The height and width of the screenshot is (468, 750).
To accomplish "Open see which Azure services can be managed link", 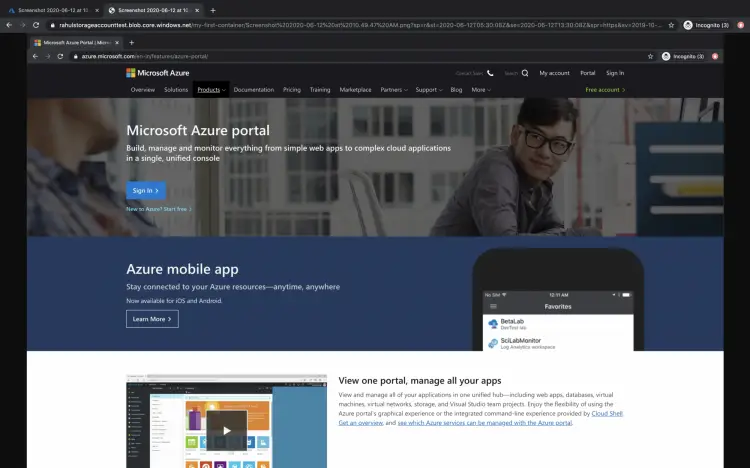I will (x=485, y=423).
